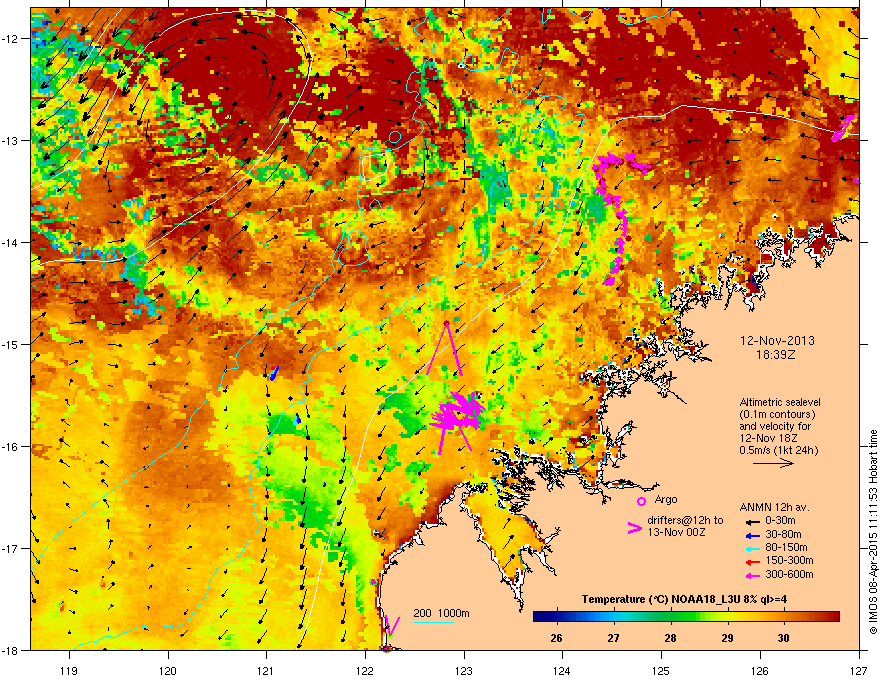Click the 'drifters@12h to' legend text
Image resolution: width=880 pixels, height=680 pixels.
pos(685,521)
